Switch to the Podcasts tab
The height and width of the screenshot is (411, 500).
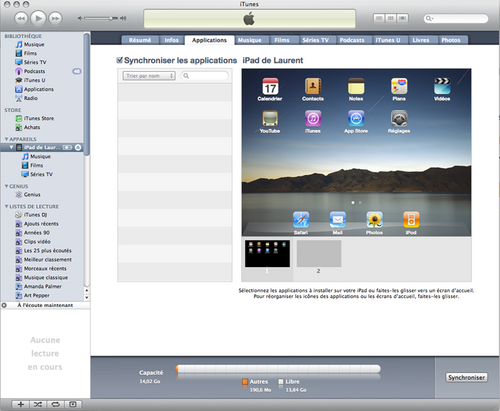pyautogui.click(x=352, y=40)
